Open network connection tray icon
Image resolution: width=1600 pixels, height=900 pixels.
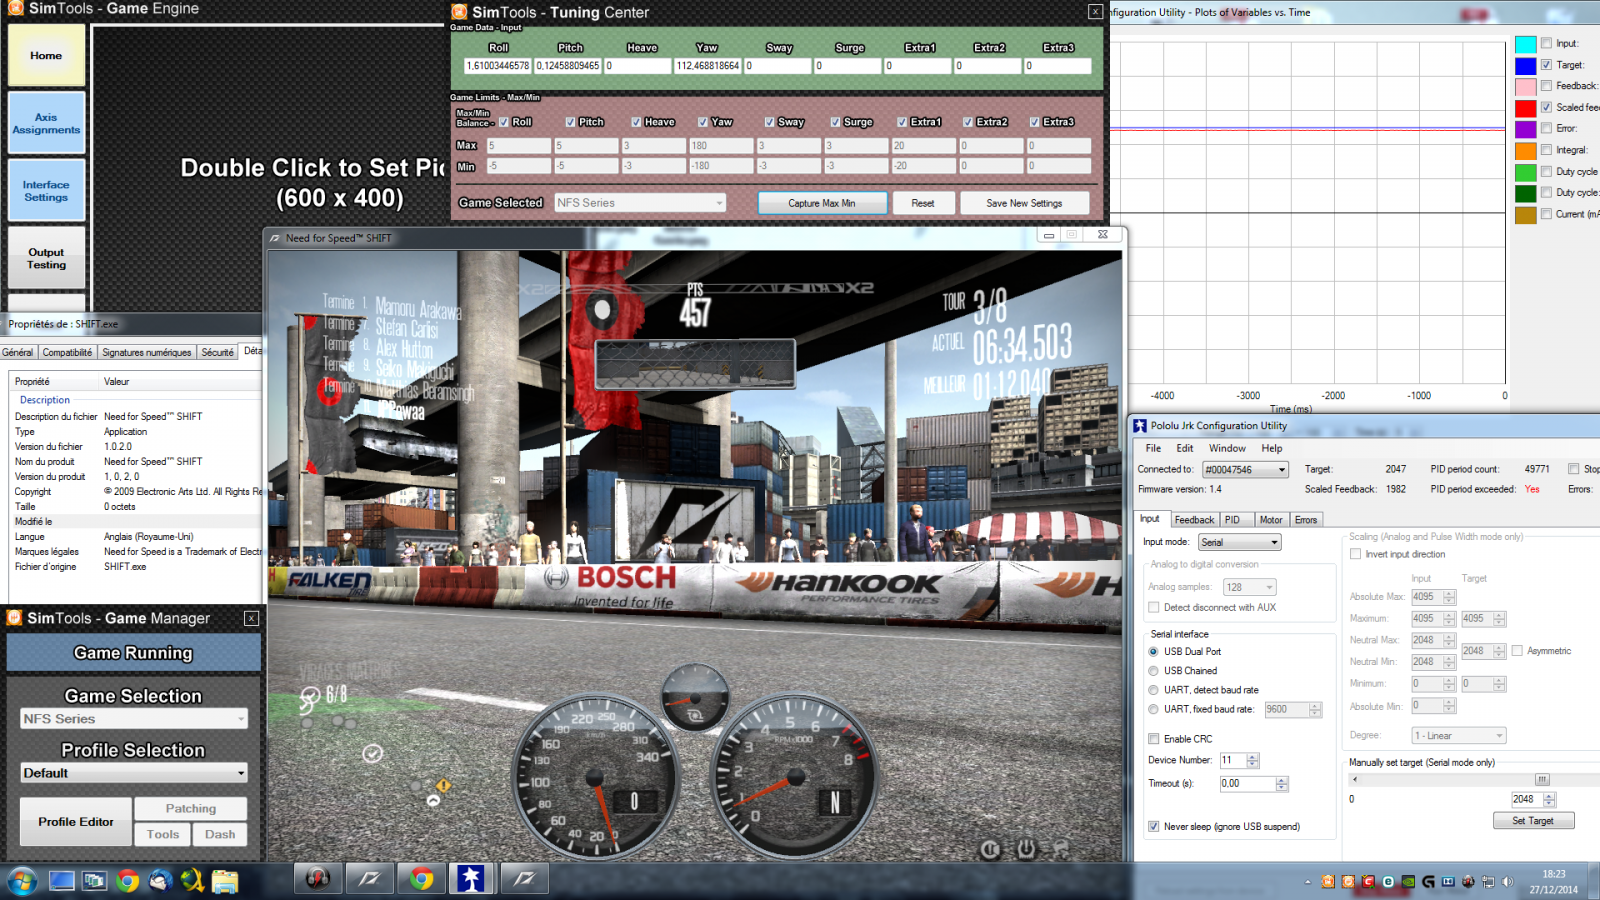[x=1488, y=882]
